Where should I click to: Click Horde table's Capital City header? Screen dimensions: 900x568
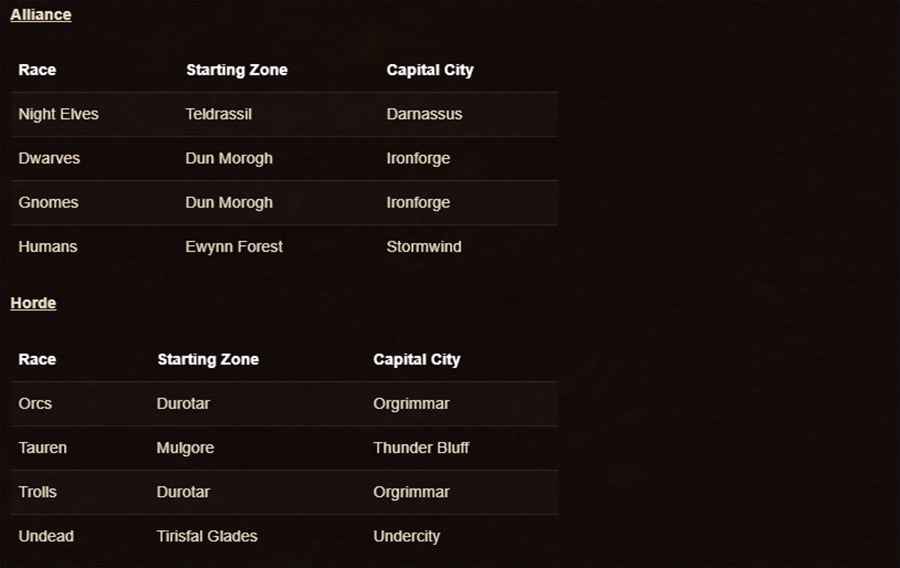click(x=417, y=360)
